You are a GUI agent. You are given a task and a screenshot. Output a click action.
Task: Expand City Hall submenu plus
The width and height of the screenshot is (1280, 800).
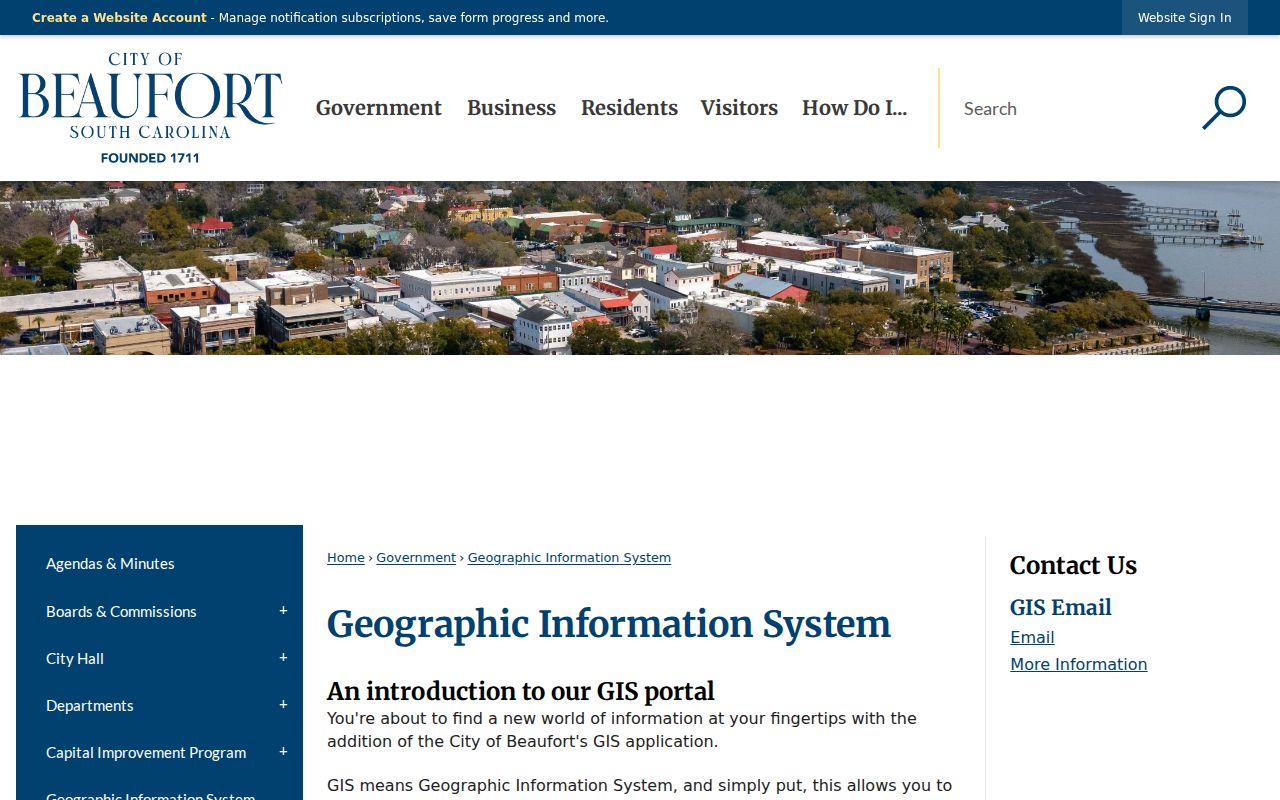tap(283, 658)
